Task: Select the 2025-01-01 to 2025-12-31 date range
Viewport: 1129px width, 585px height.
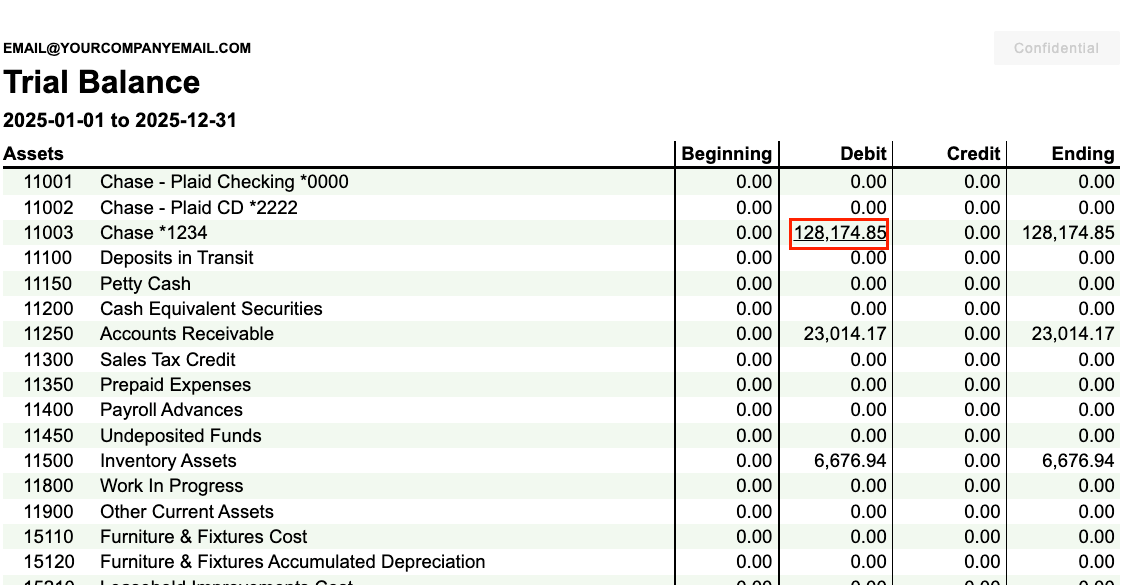Action: [x=120, y=121]
